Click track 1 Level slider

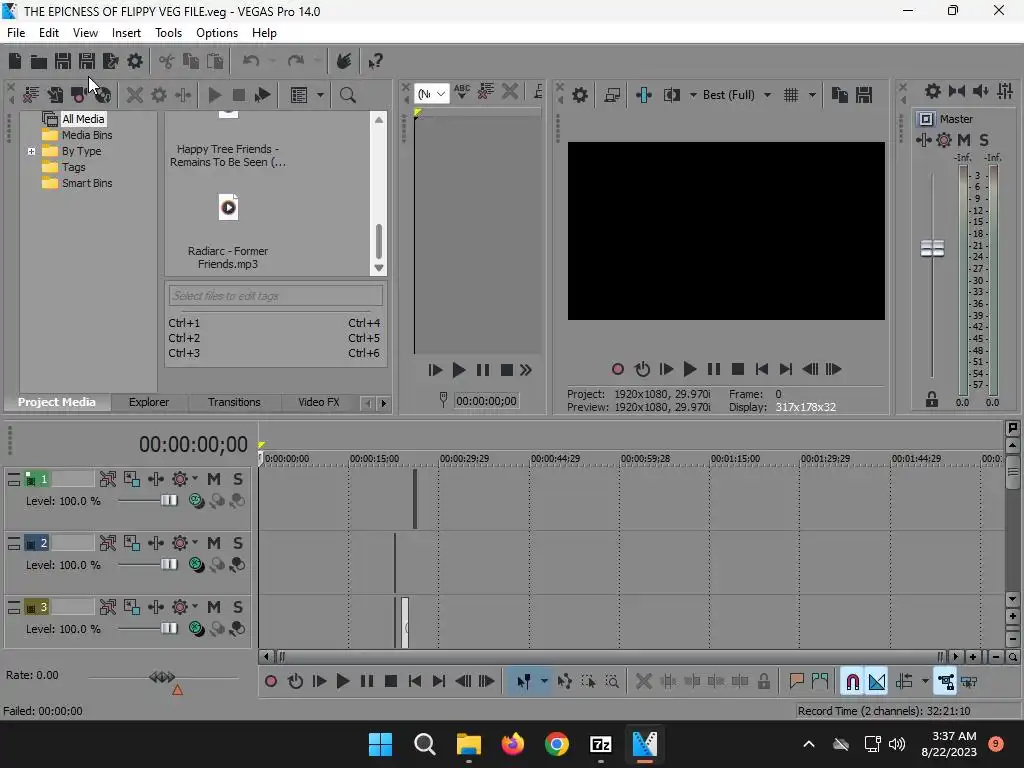pos(168,501)
